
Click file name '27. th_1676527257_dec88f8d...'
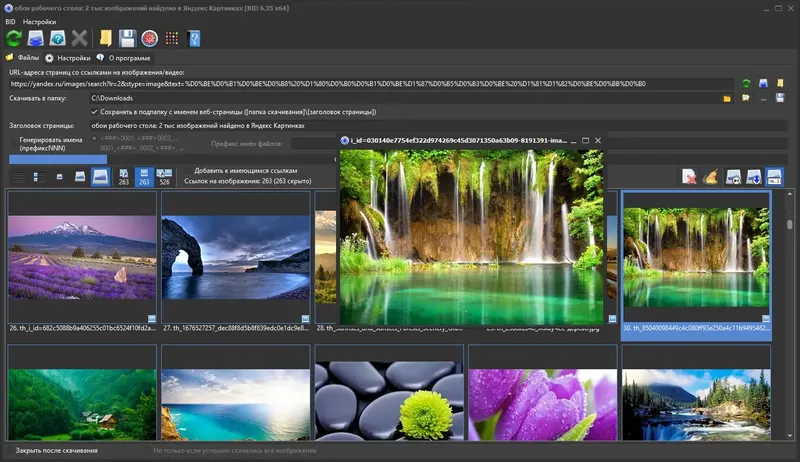coord(236,328)
